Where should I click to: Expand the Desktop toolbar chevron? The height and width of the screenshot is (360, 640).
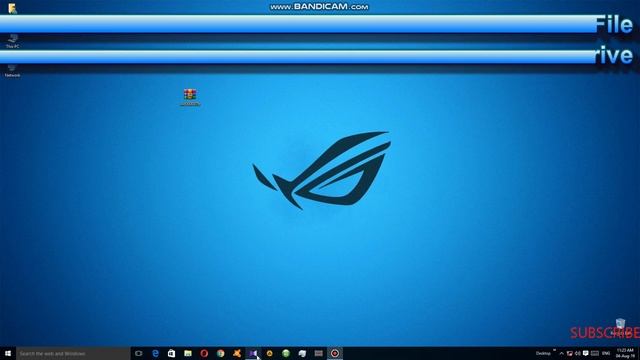554,351
